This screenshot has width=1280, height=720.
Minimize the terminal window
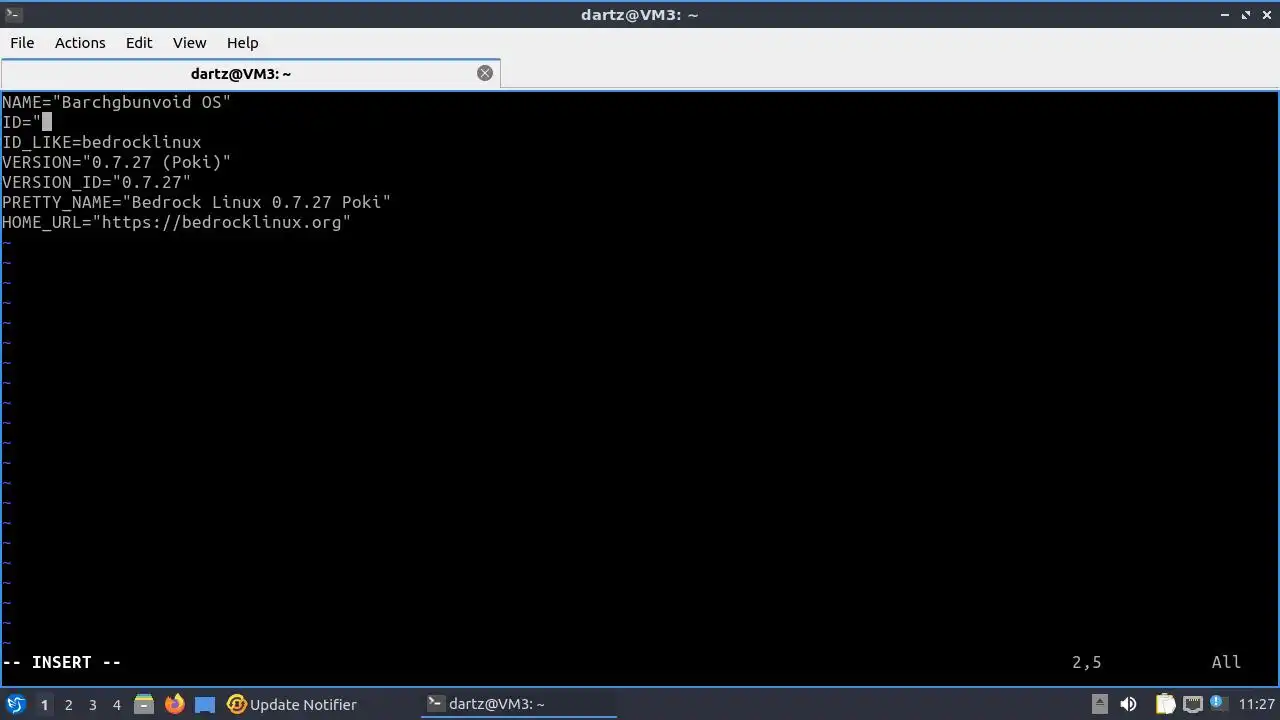pos(1225,15)
